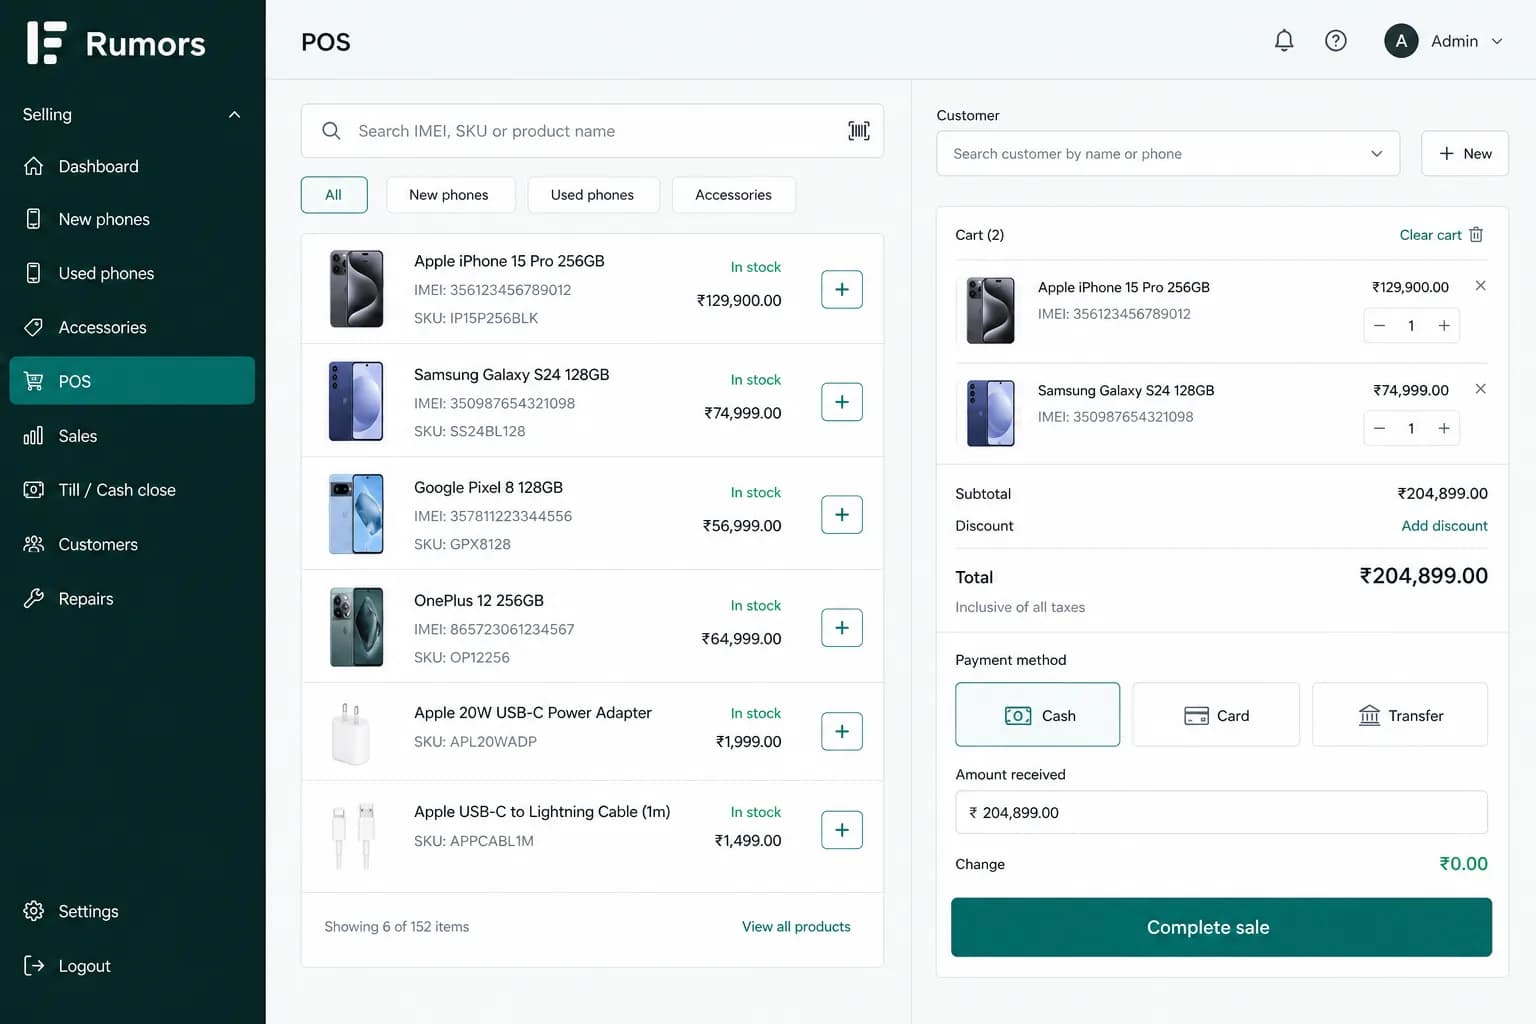1536x1024 pixels.
Task: Decrease iPhone 15 Pro cart quantity
Action: point(1379,326)
